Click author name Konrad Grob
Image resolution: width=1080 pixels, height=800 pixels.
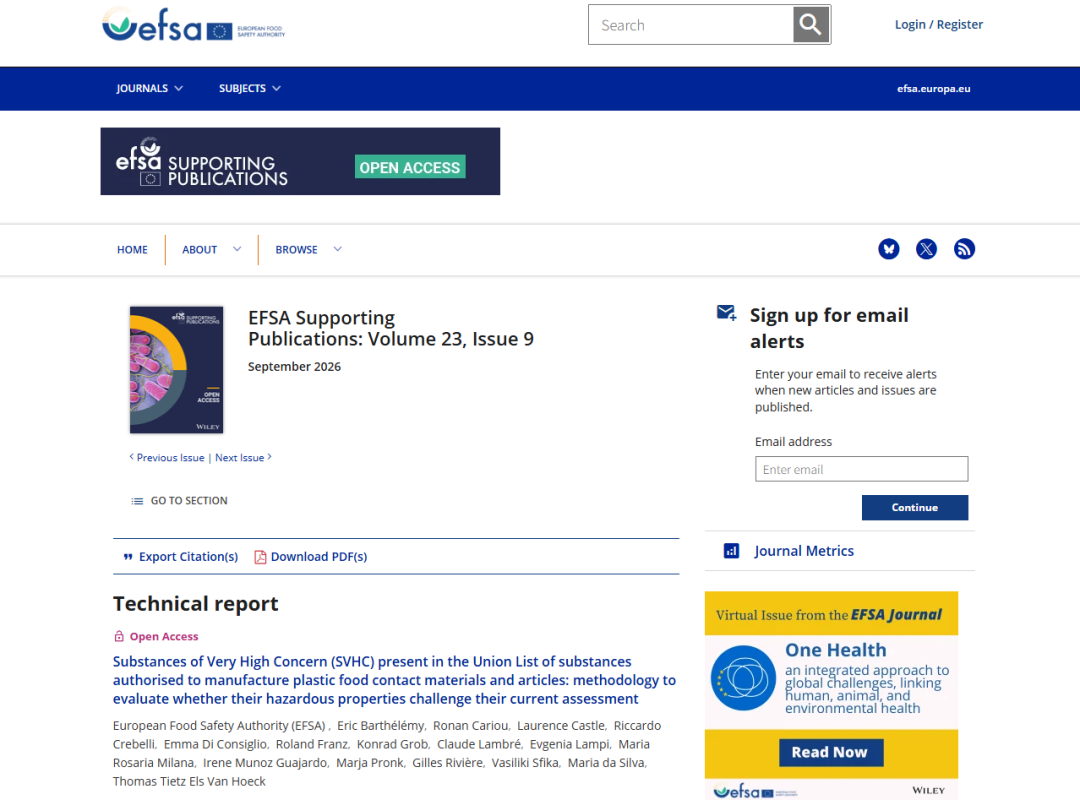click(x=393, y=744)
